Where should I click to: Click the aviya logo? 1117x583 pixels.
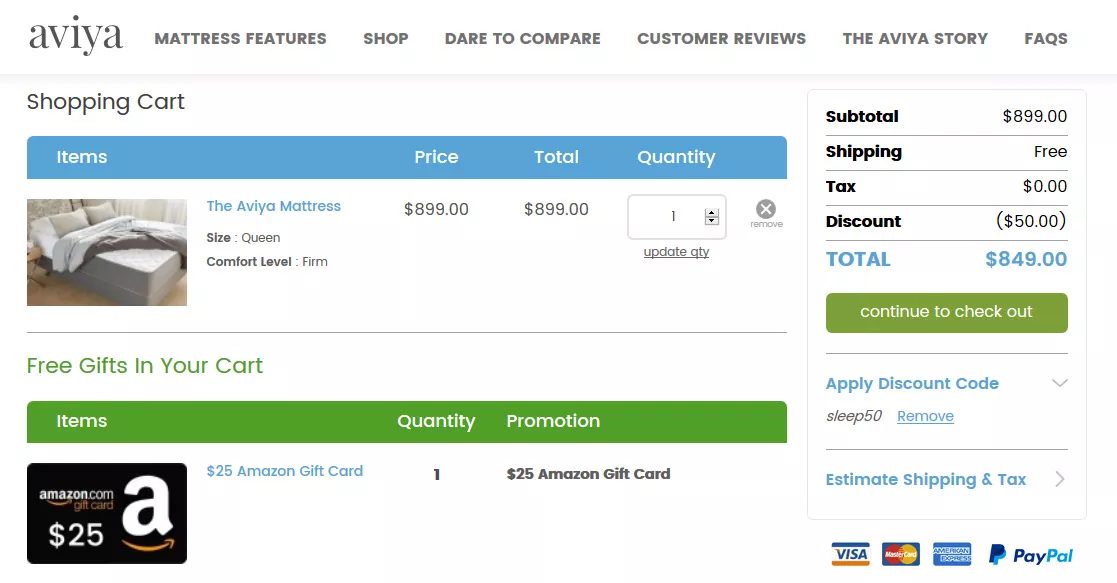(76, 37)
